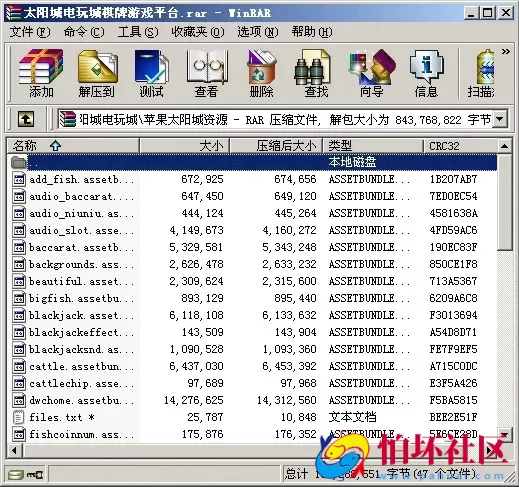The width and height of the screenshot is (519, 487).
Task: Open the 帮助(H) menu
Action: point(312,32)
